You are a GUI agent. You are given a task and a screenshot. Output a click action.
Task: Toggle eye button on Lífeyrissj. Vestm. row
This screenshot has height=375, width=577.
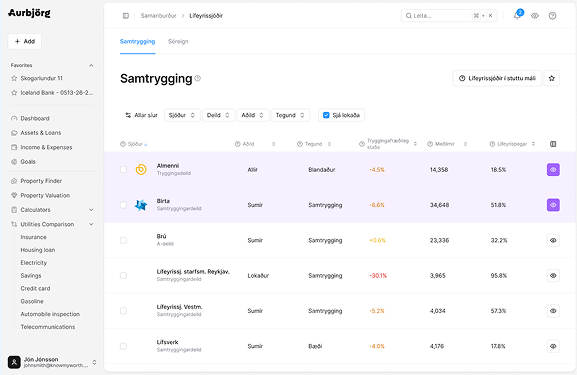pos(553,311)
